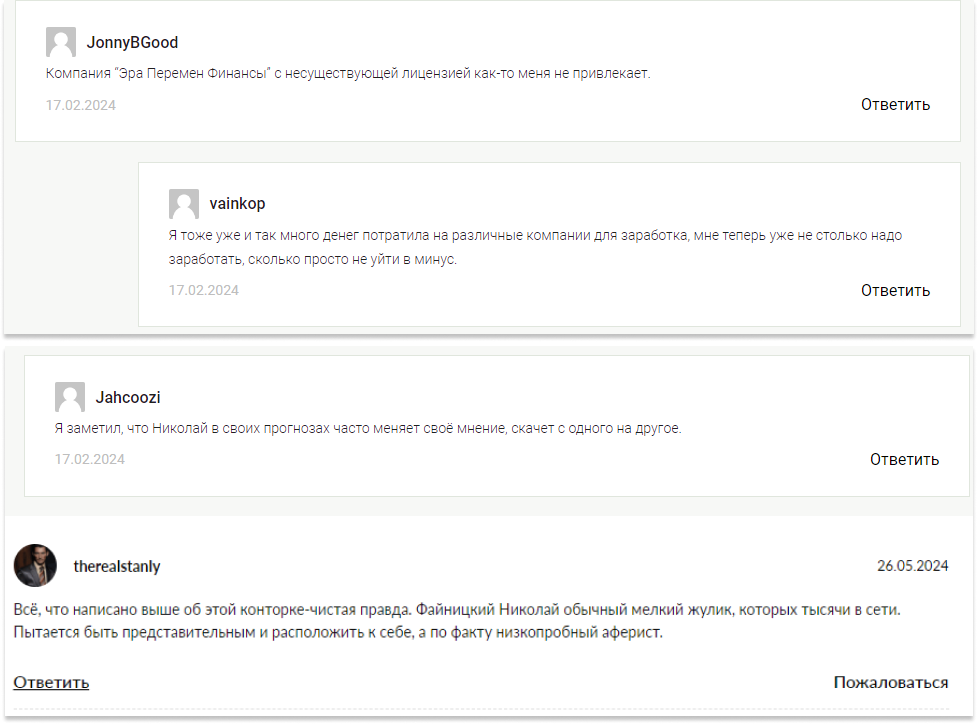Select the vainkop username

coord(237,204)
